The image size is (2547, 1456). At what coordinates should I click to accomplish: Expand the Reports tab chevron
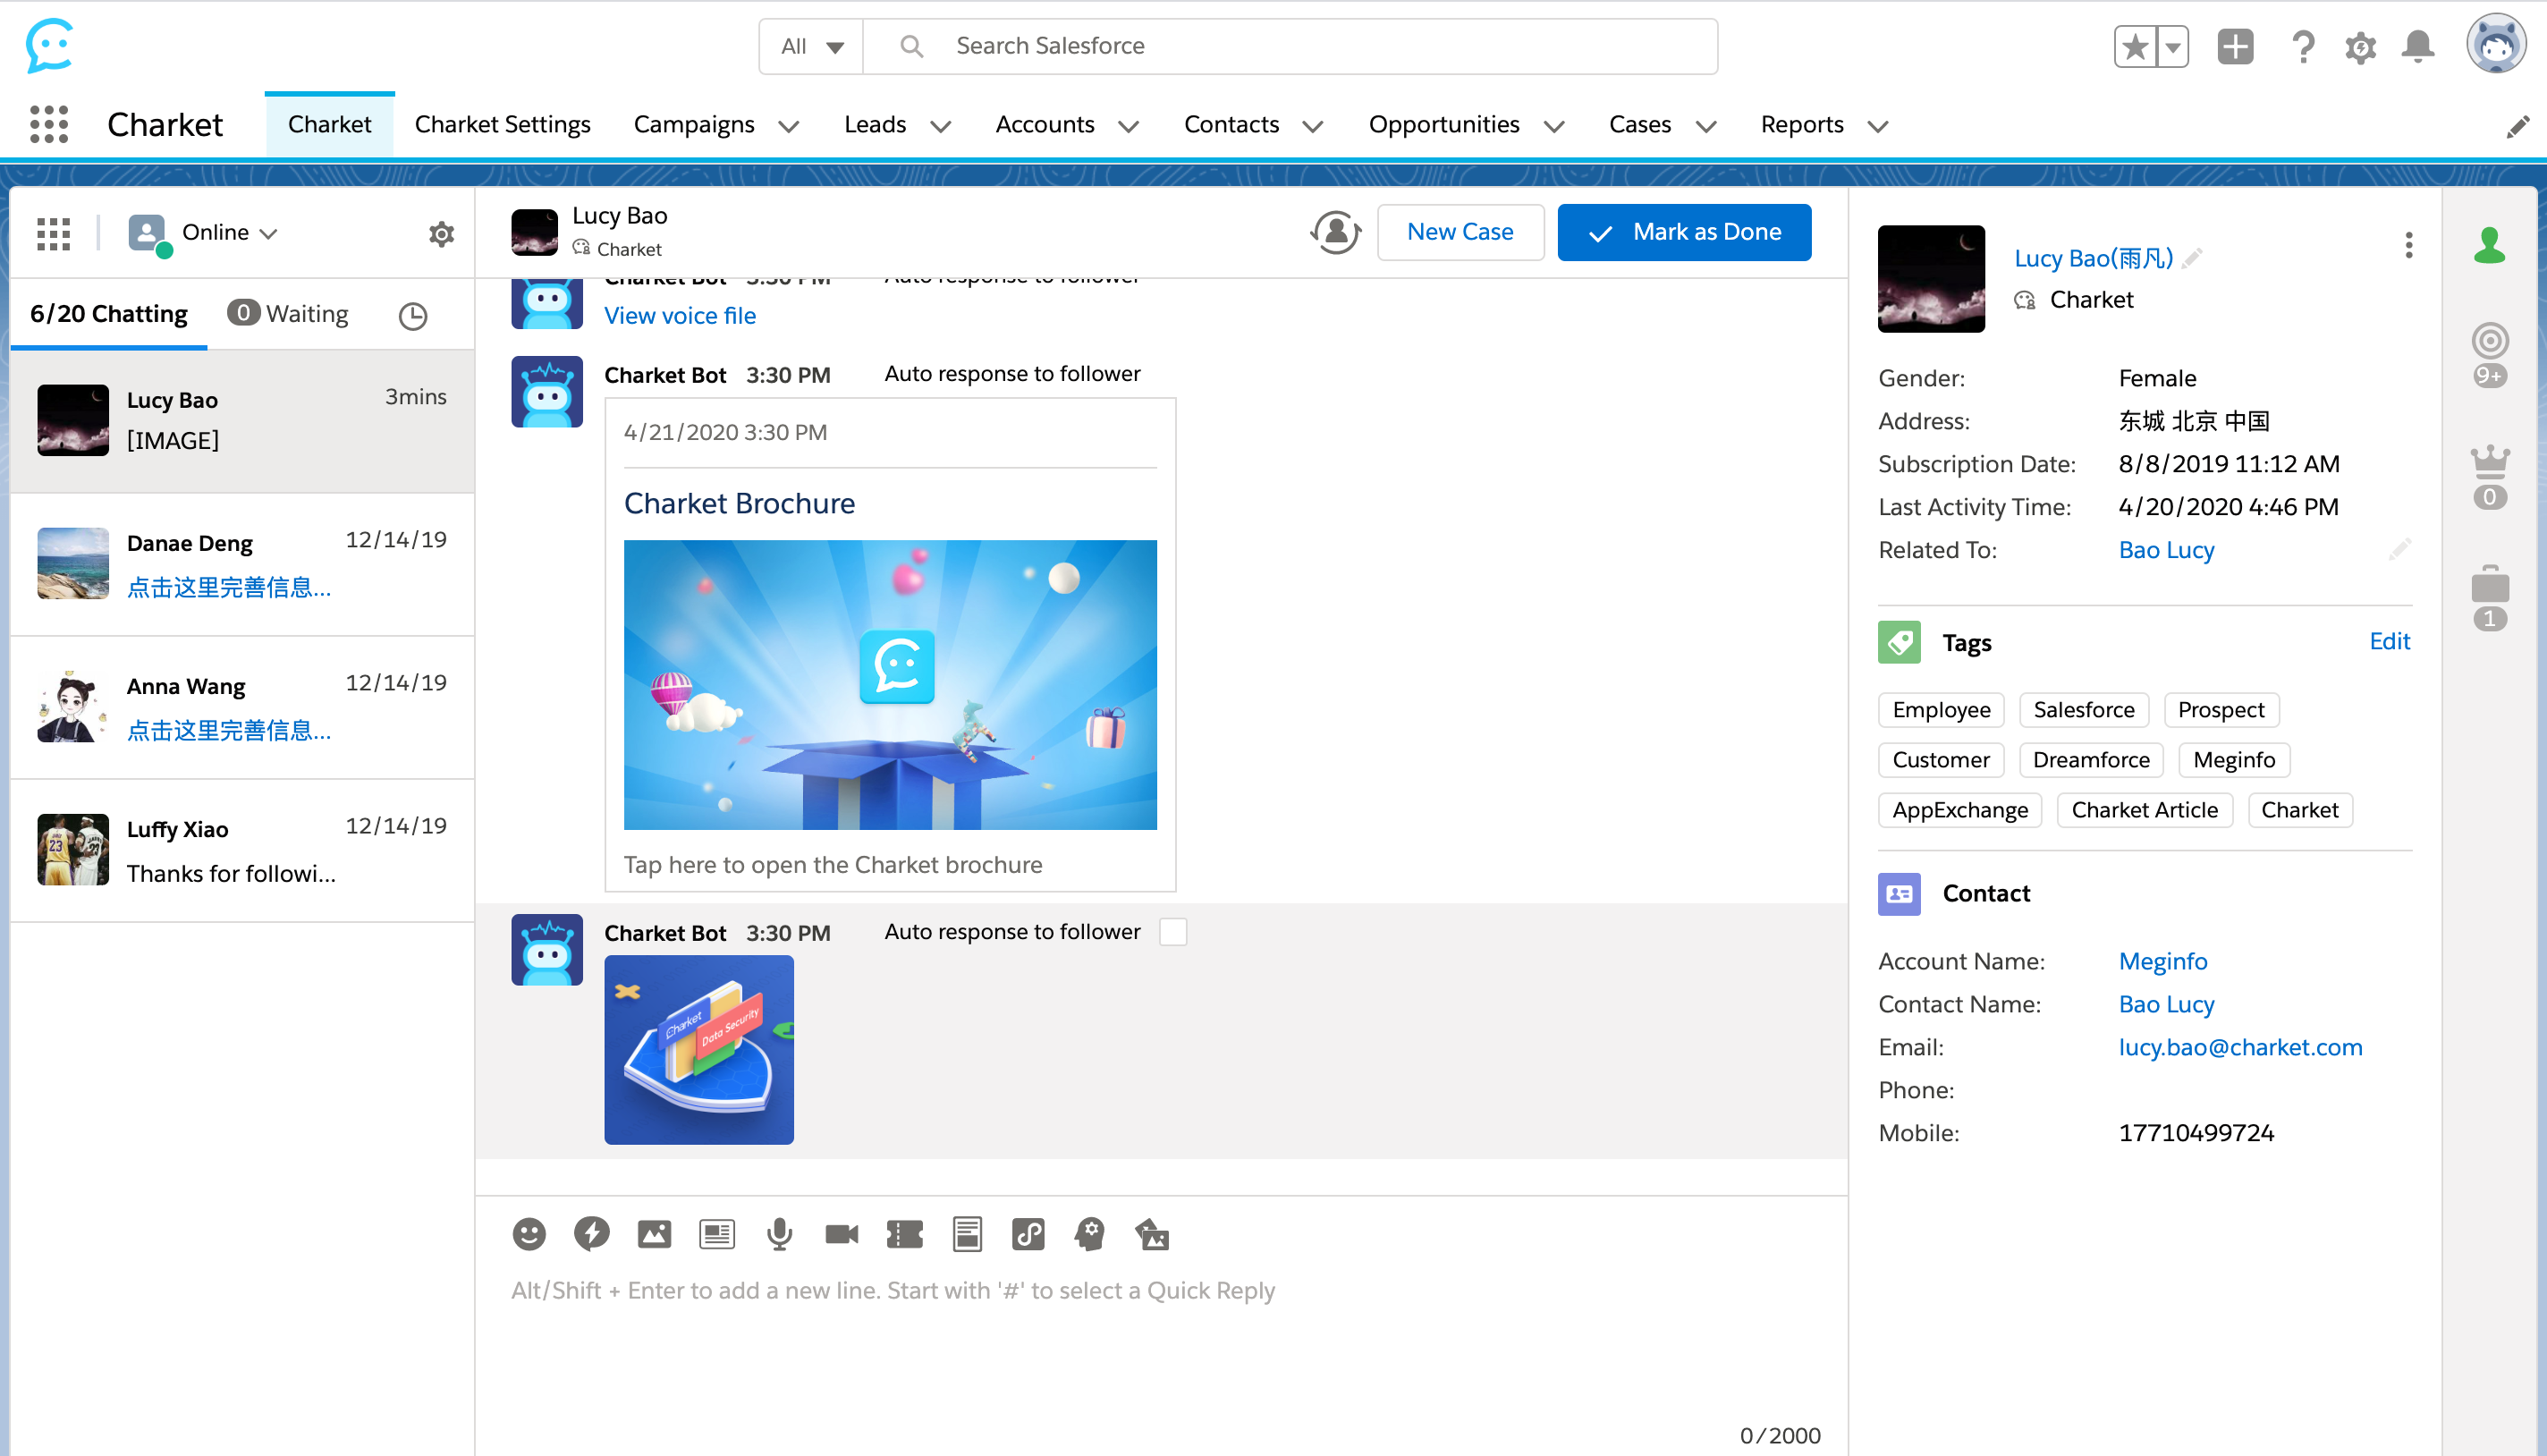[x=1878, y=126]
